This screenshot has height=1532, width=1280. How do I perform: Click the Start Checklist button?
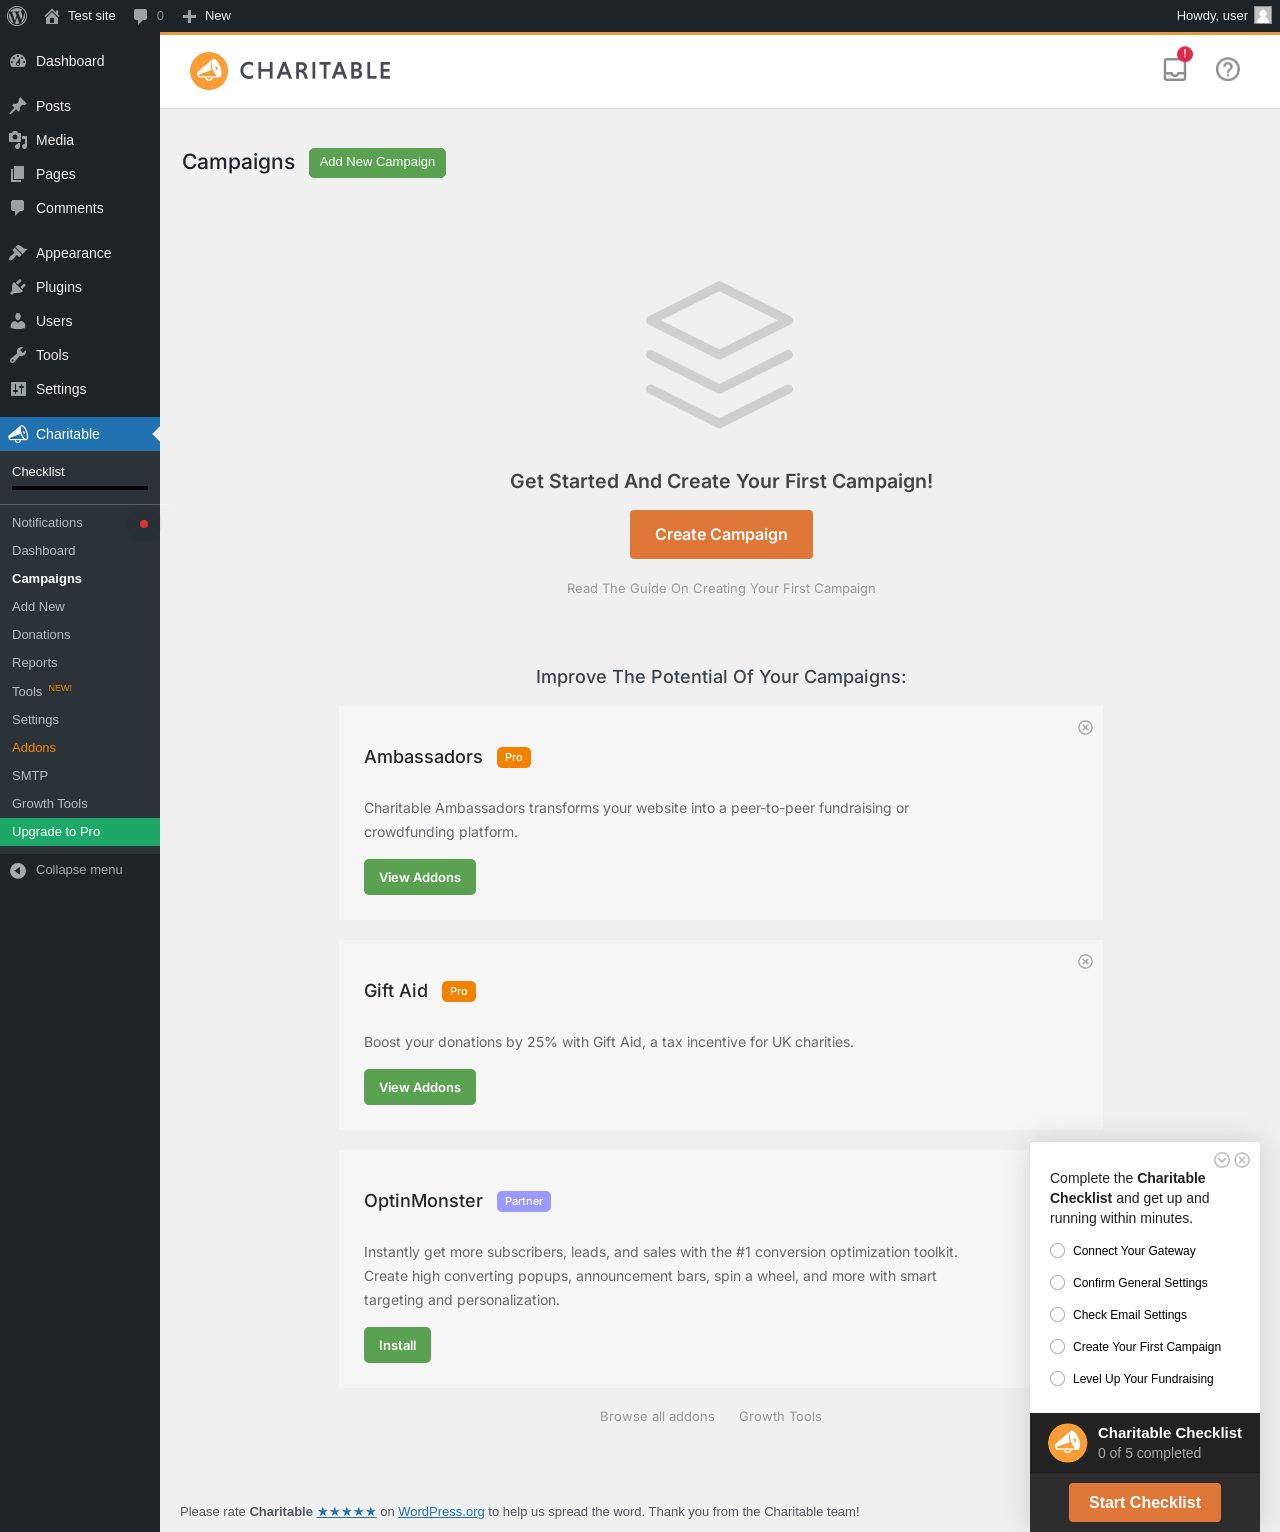pos(1145,1502)
